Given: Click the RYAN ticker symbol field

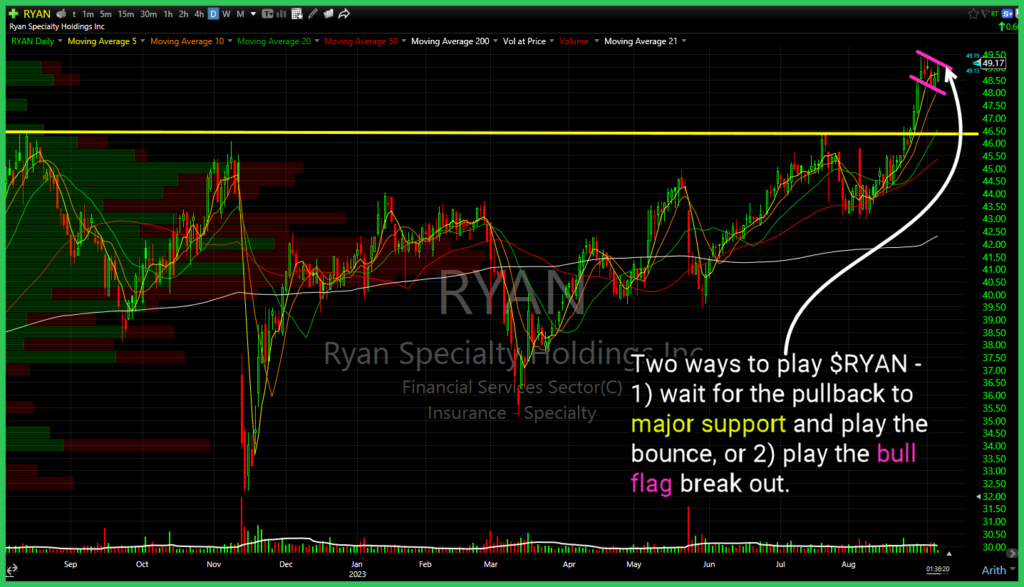Looking at the screenshot, I should pyautogui.click(x=37, y=14).
